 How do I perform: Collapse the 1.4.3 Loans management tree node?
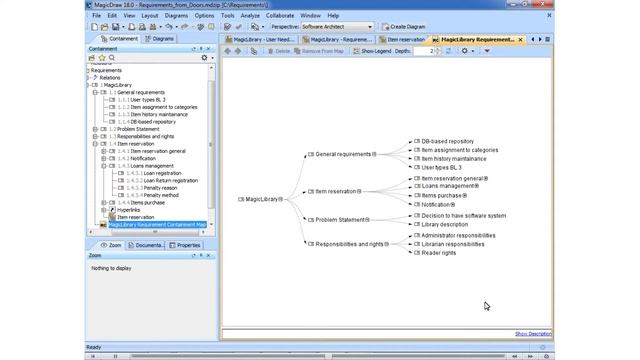pyautogui.click(x=104, y=166)
